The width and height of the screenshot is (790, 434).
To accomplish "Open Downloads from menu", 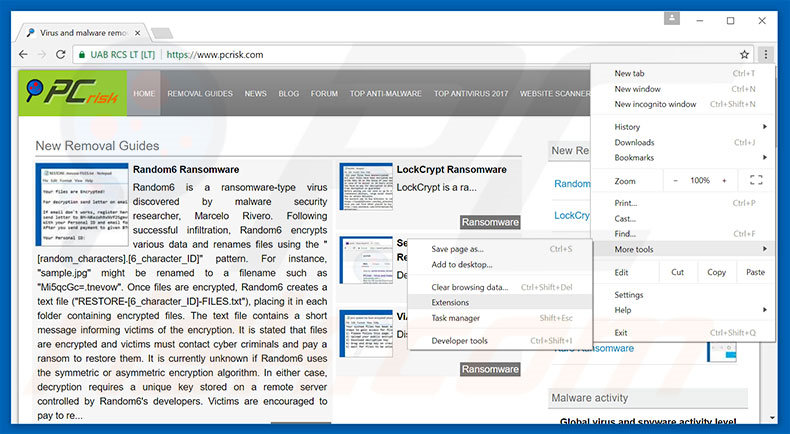I will tap(683, 143).
